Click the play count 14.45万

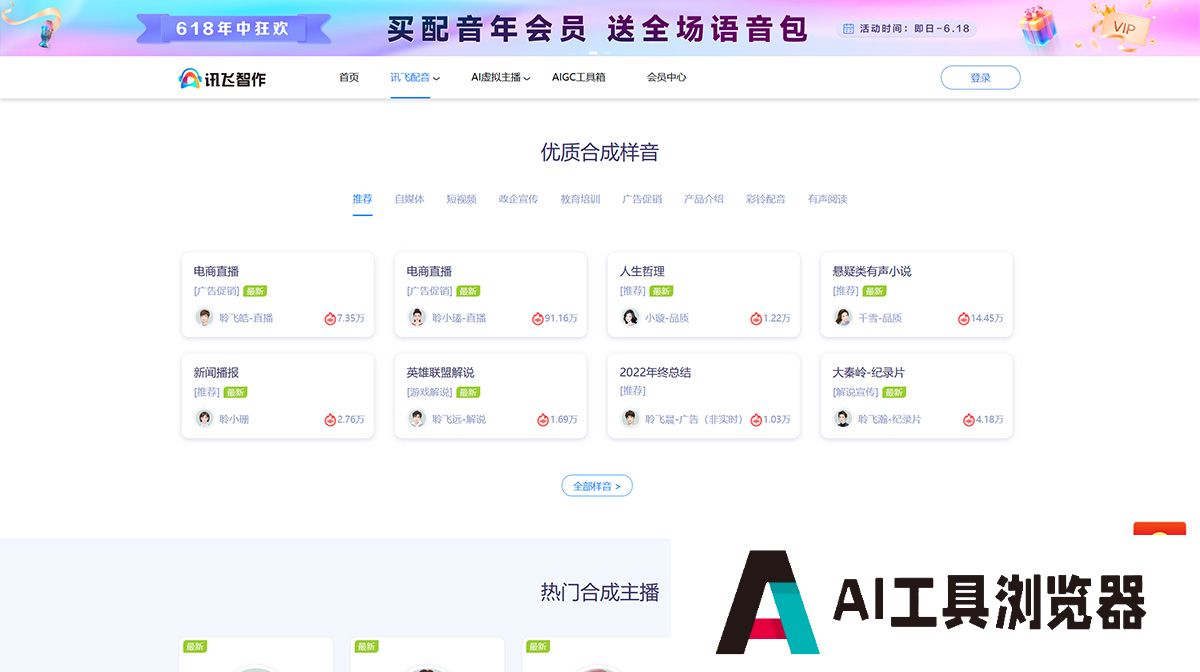point(987,318)
